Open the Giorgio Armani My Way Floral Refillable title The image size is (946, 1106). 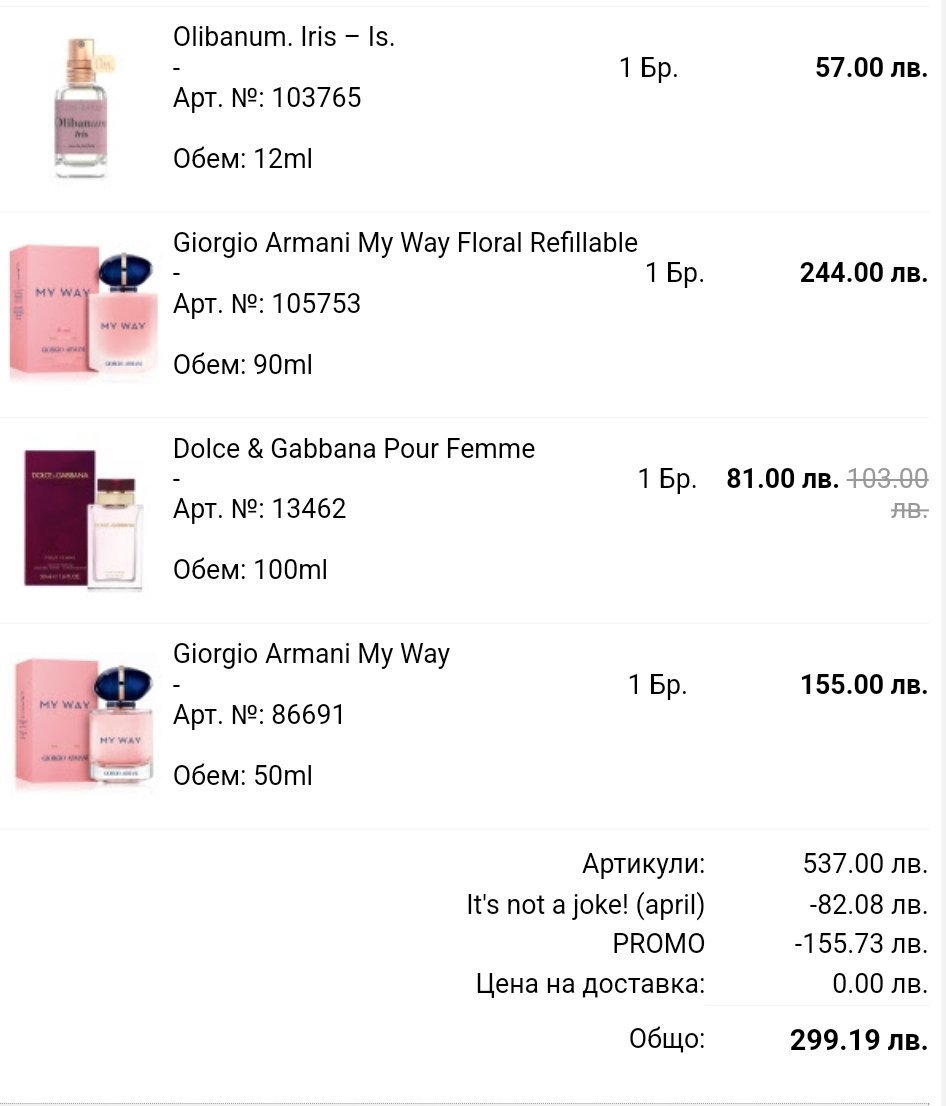pos(405,242)
